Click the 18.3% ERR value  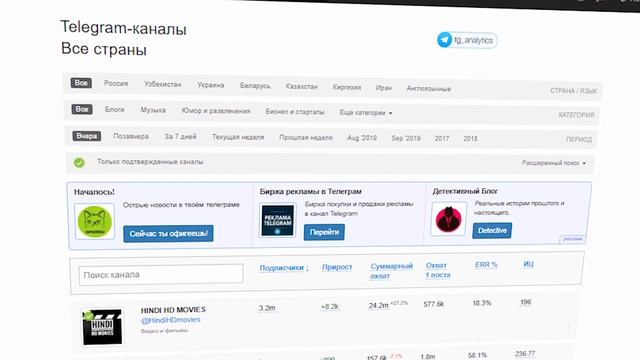[482, 303]
